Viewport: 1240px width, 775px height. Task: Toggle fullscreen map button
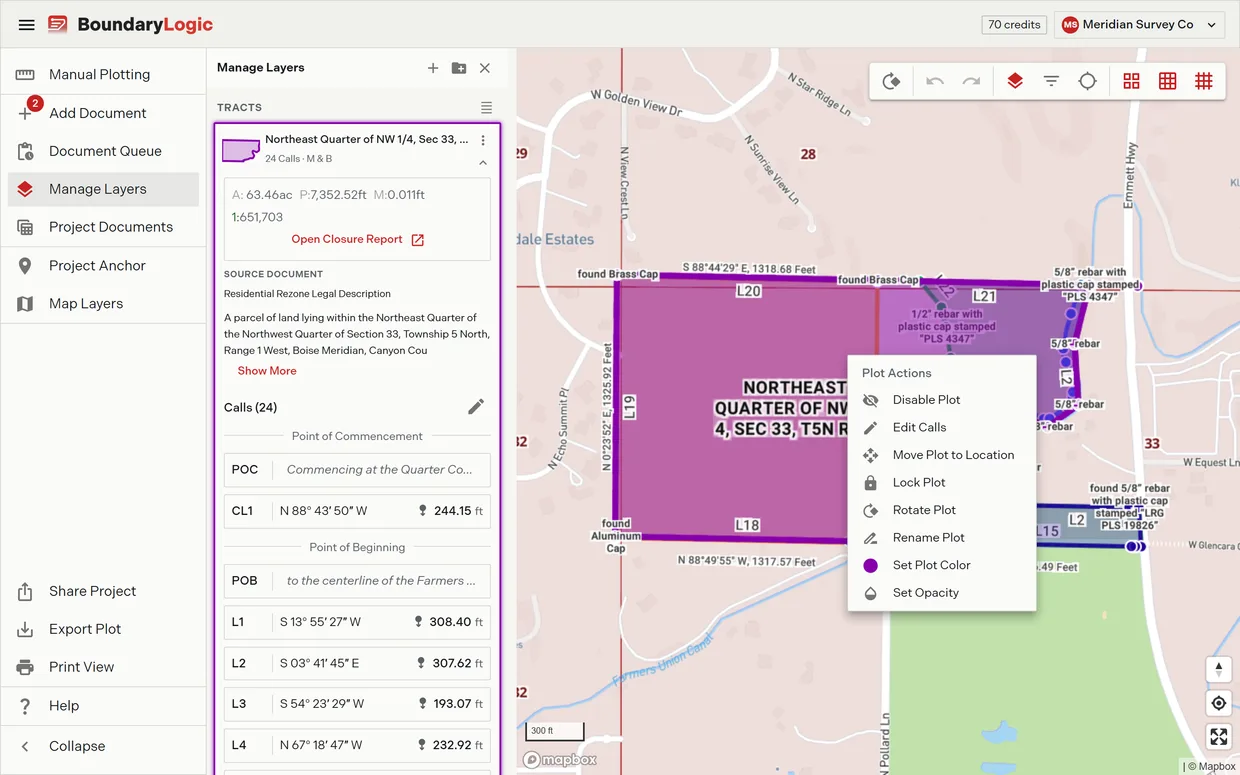1218,737
